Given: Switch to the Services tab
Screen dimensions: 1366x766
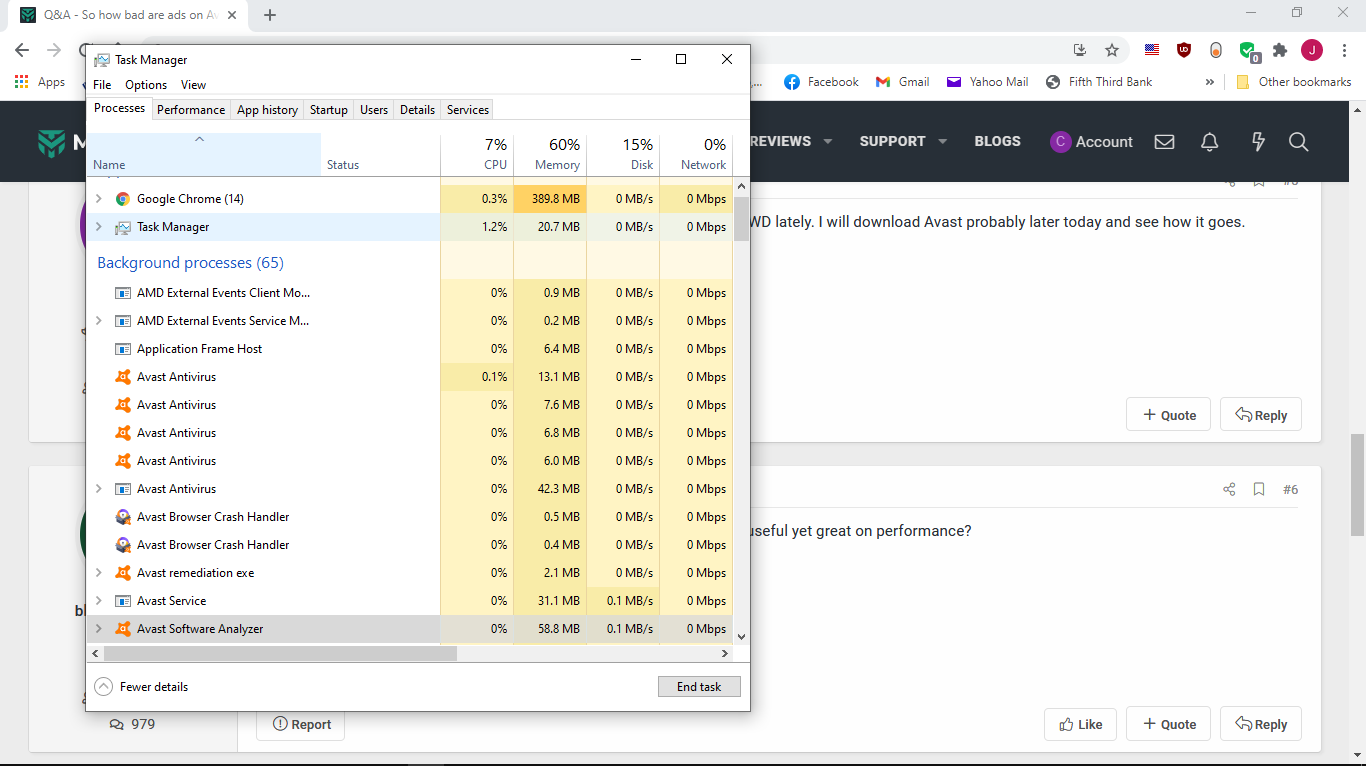Looking at the screenshot, I should click(468, 110).
